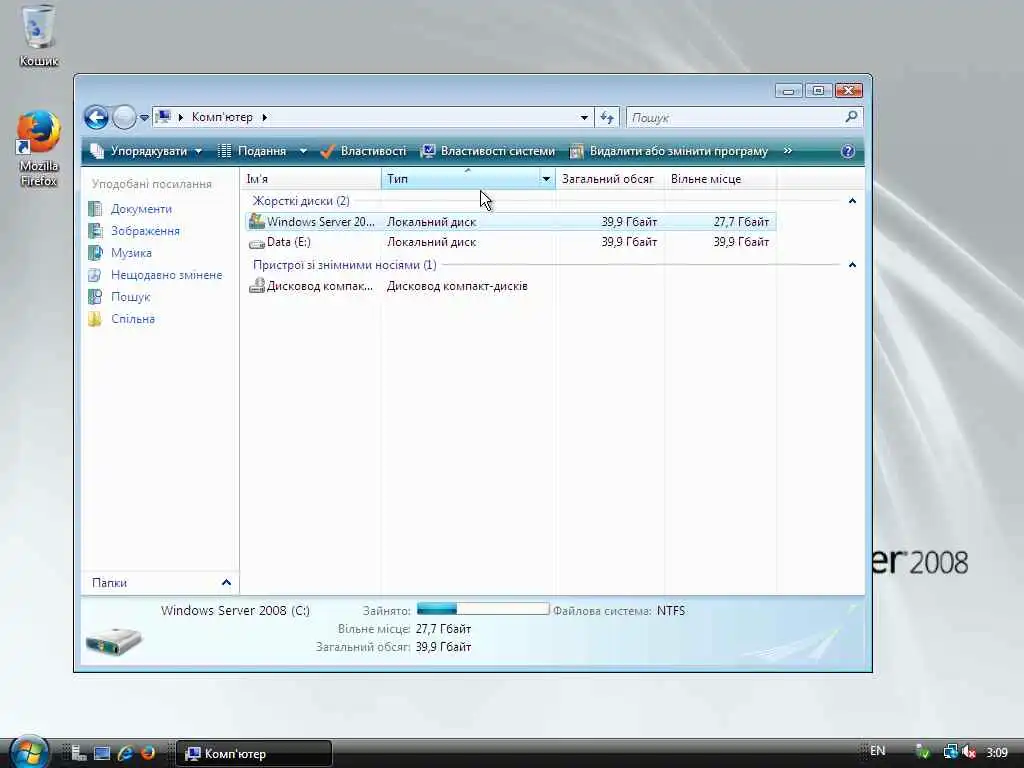This screenshot has width=1024, height=768.
Task: Click the large drive icon in details pane
Action: (x=114, y=640)
